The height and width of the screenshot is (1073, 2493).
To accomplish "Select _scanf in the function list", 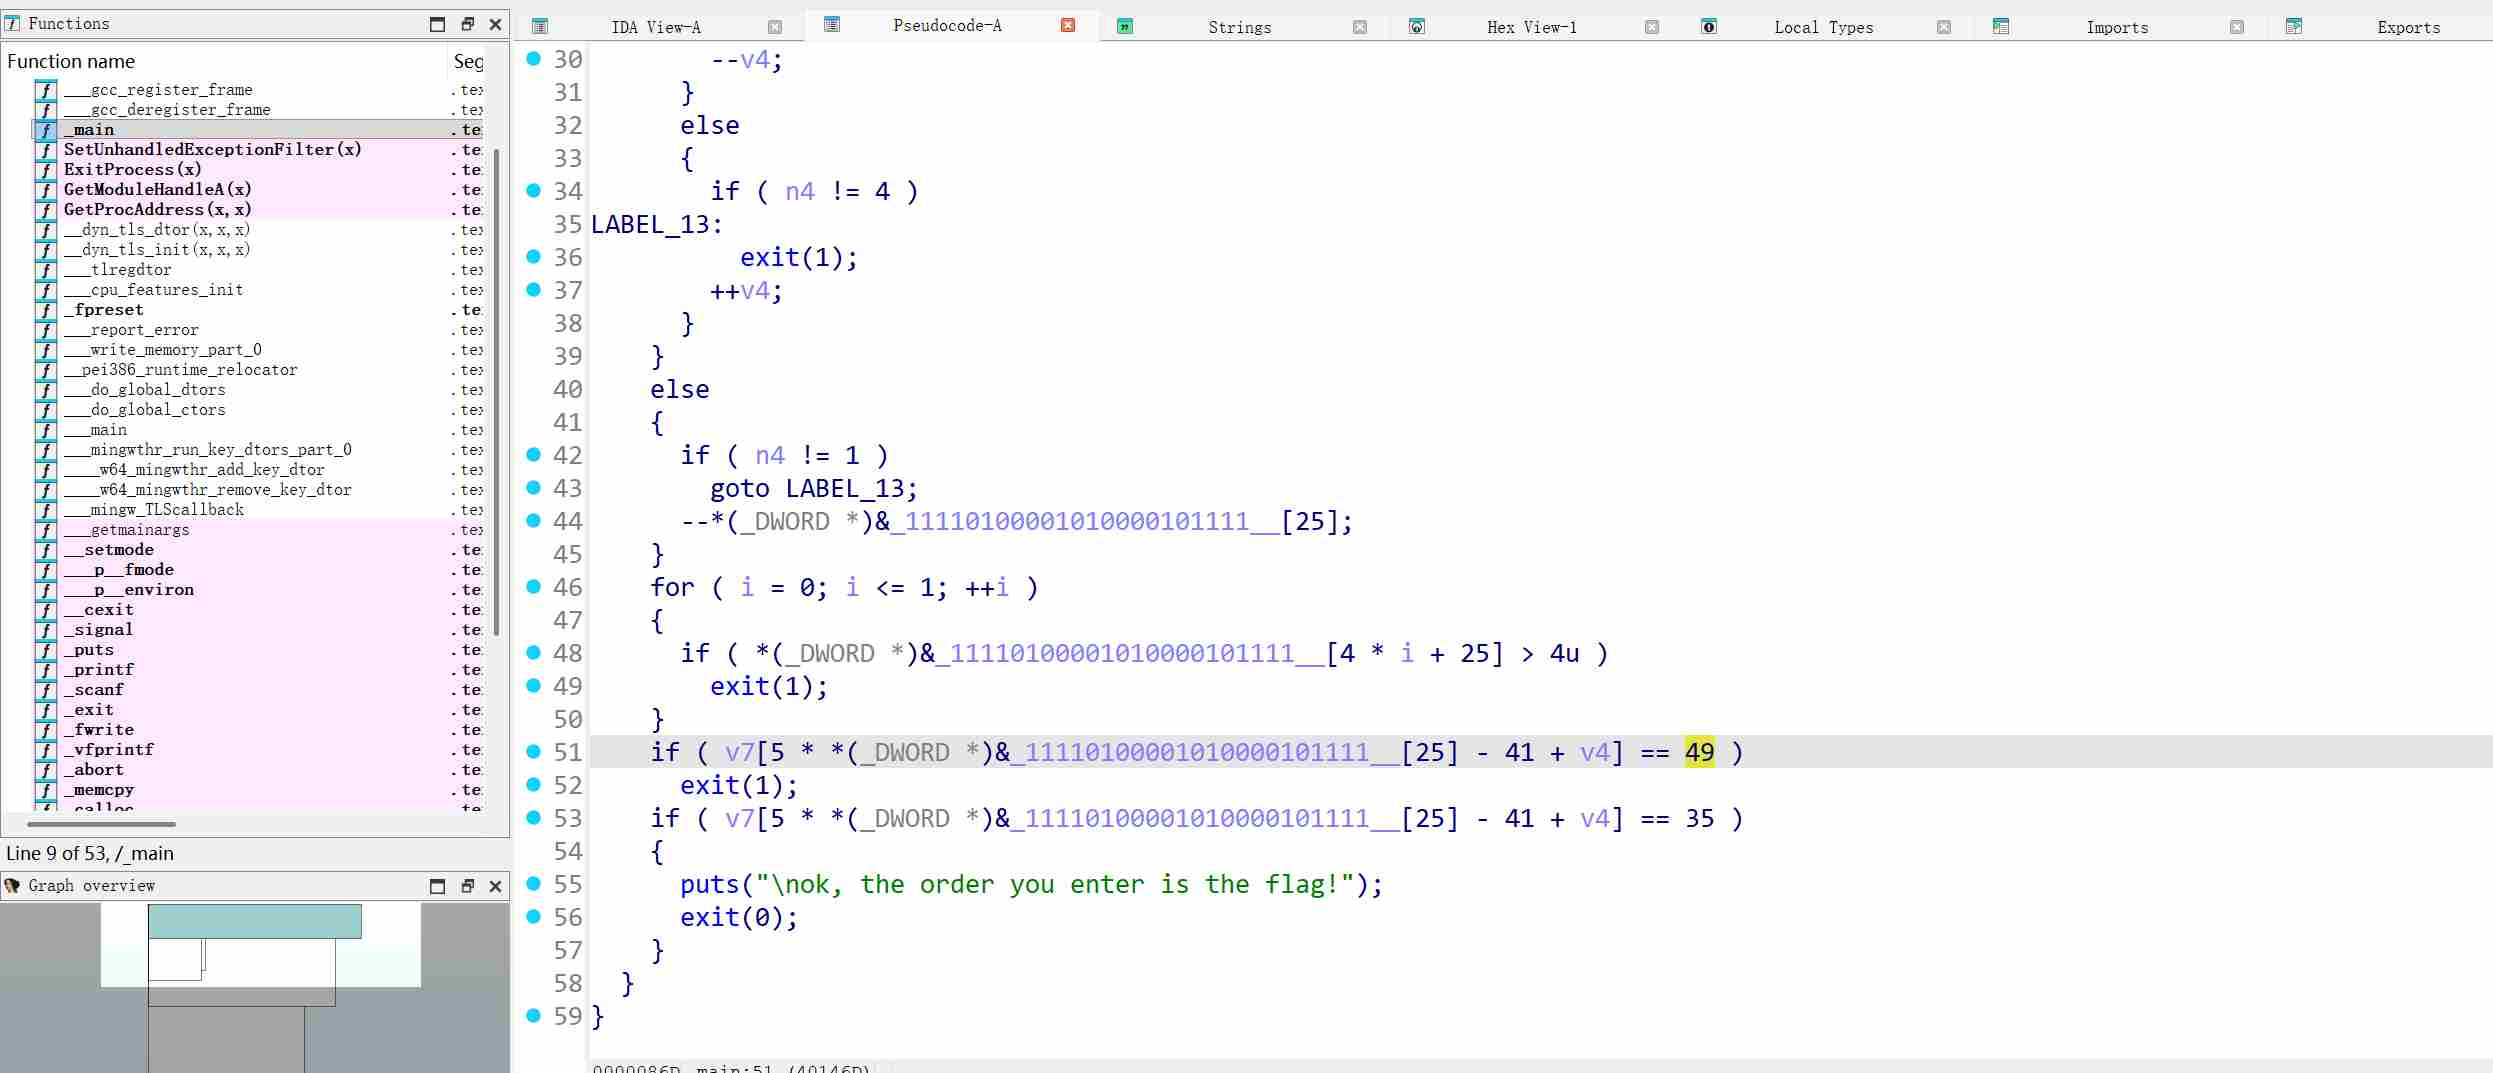I will coord(99,690).
